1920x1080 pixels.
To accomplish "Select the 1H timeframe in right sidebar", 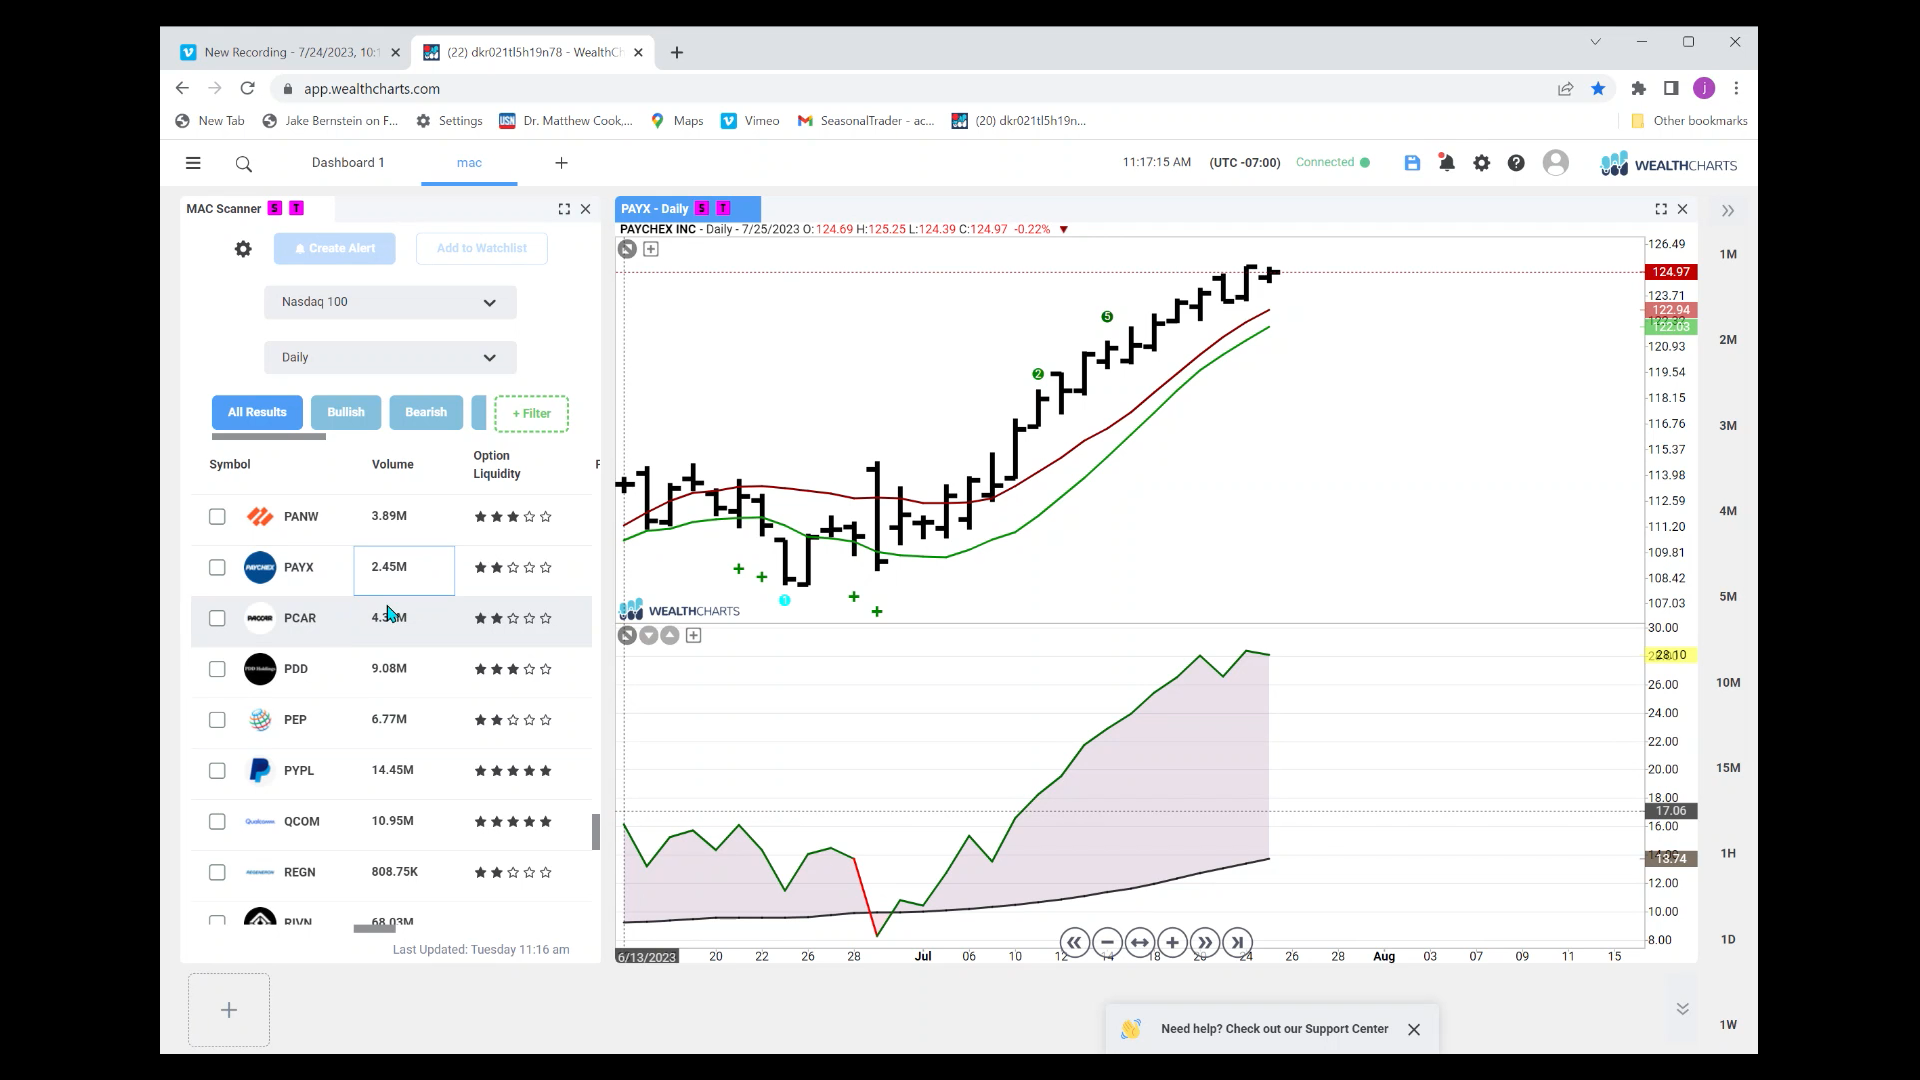I will pos(1728,854).
